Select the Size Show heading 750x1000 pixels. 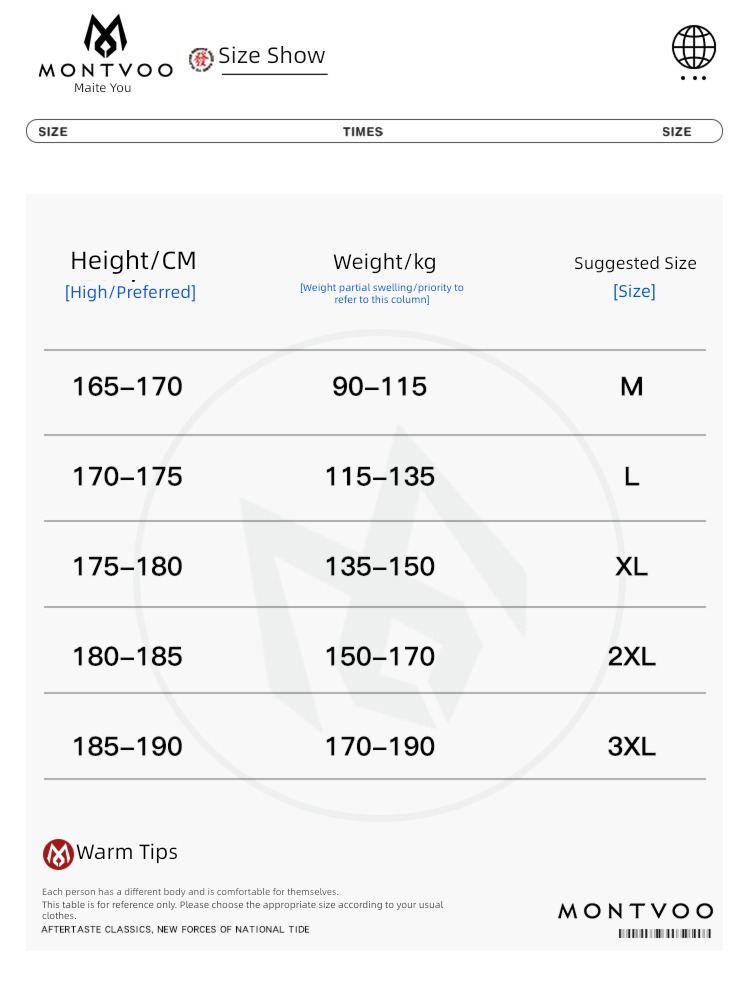272,55
